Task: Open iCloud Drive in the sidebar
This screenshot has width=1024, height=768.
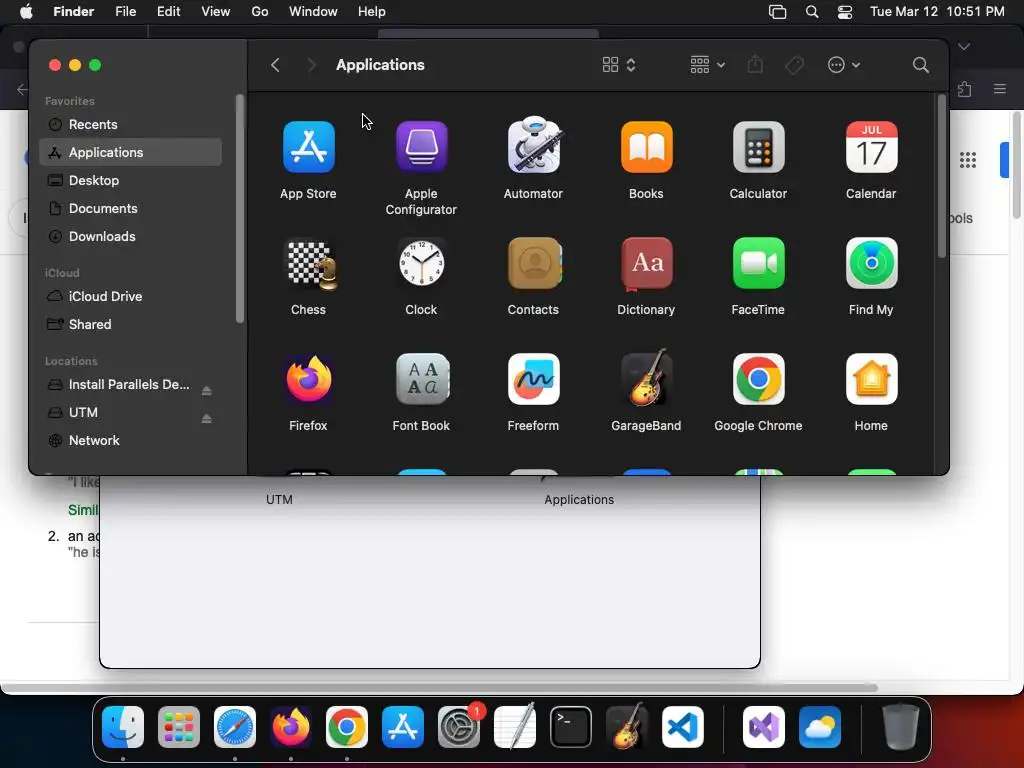Action: click(131, 296)
